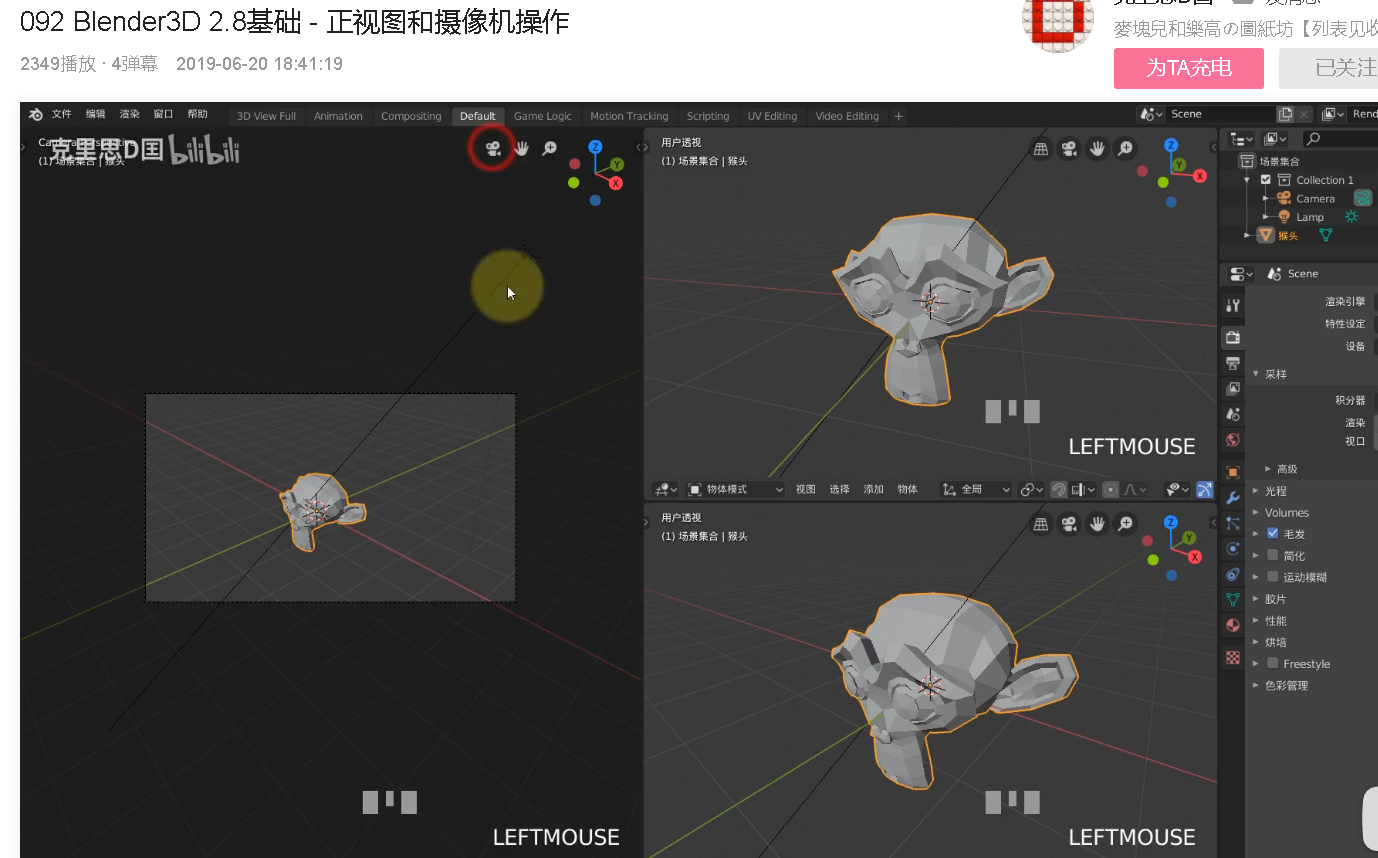Select the pan hand icon in top-right viewport
The height and width of the screenshot is (858, 1378).
pos(1097,148)
